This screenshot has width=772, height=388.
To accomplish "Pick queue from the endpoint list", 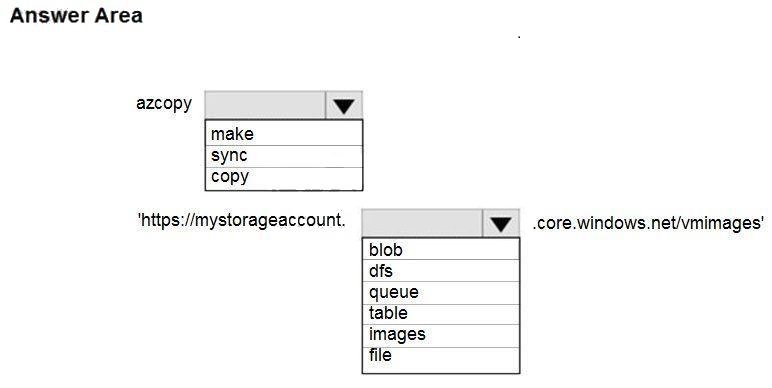I will pyautogui.click(x=441, y=292).
